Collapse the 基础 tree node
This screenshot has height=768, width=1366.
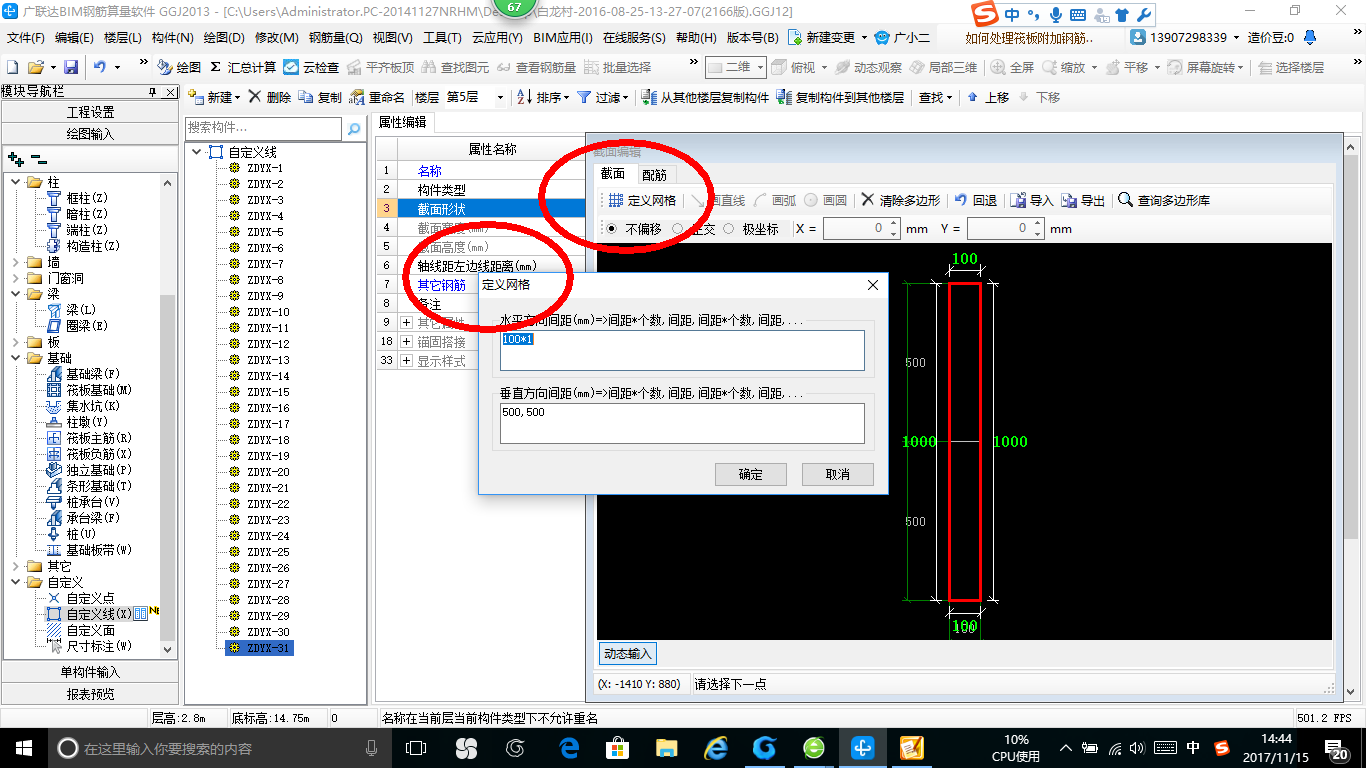point(16,358)
